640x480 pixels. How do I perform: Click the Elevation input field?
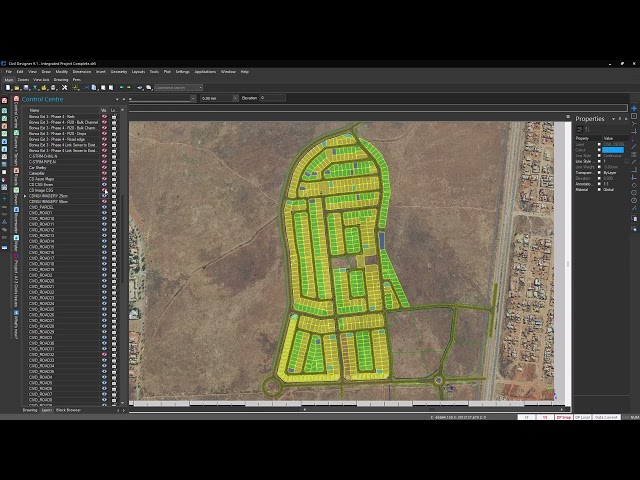click(273, 98)
